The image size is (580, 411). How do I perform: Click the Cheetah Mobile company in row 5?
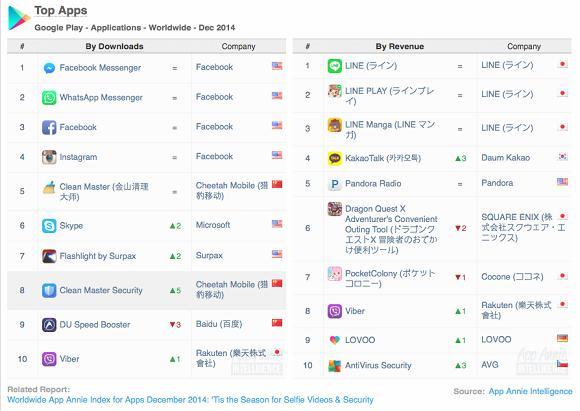tap(232, 191)
